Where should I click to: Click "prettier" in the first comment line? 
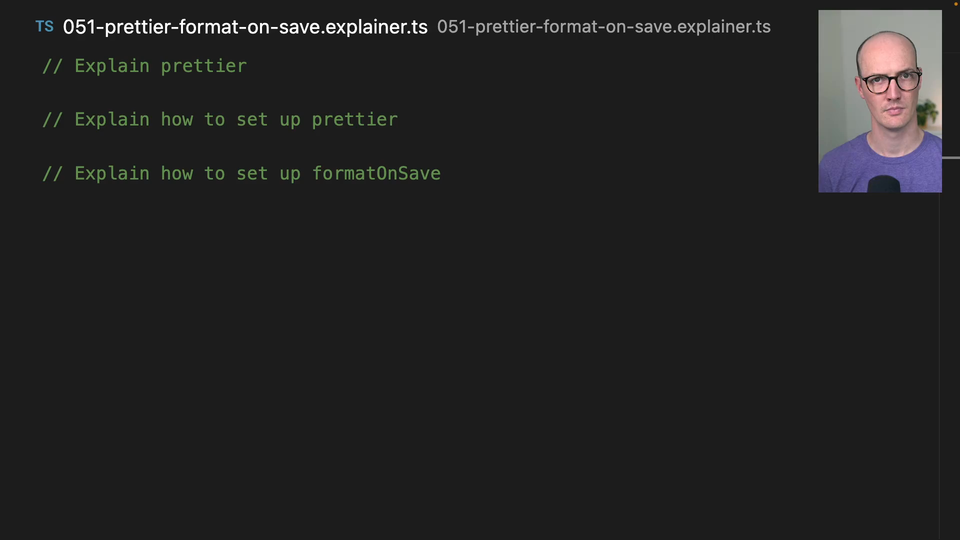click(x=203, y=66)
